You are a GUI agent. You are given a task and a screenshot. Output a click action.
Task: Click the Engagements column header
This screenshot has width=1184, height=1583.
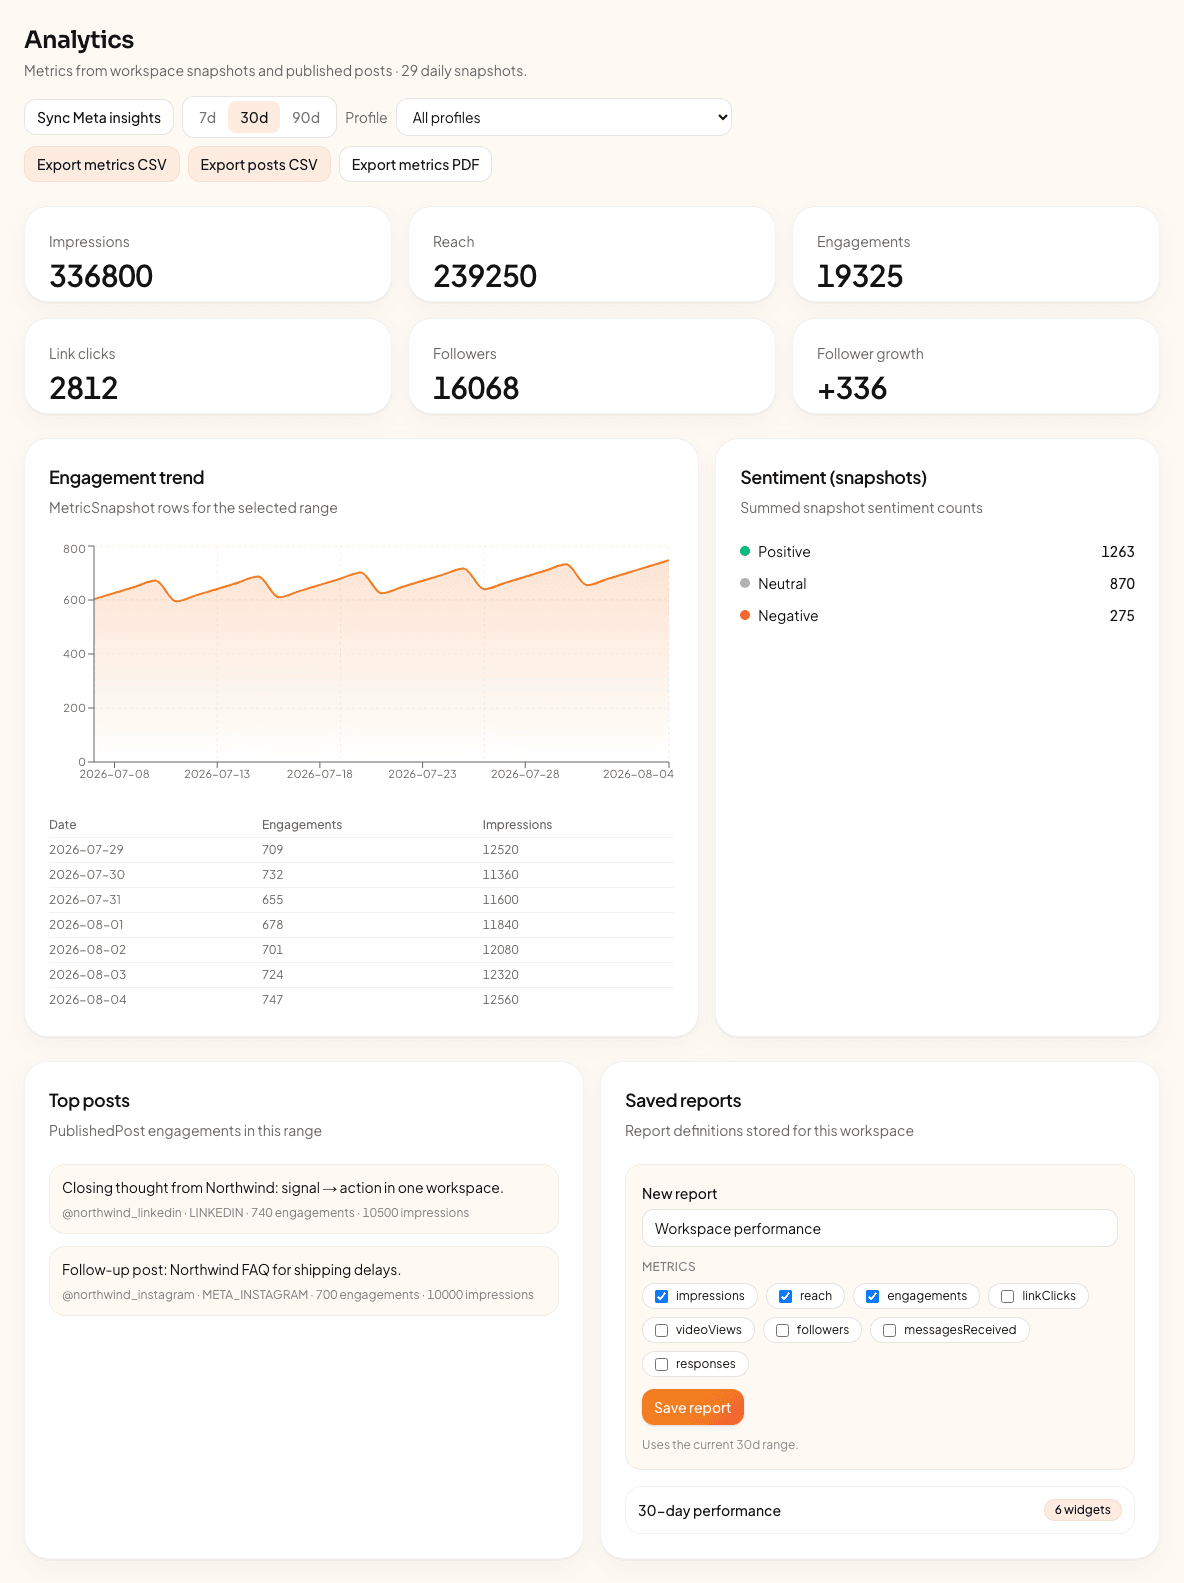[302, 825]
